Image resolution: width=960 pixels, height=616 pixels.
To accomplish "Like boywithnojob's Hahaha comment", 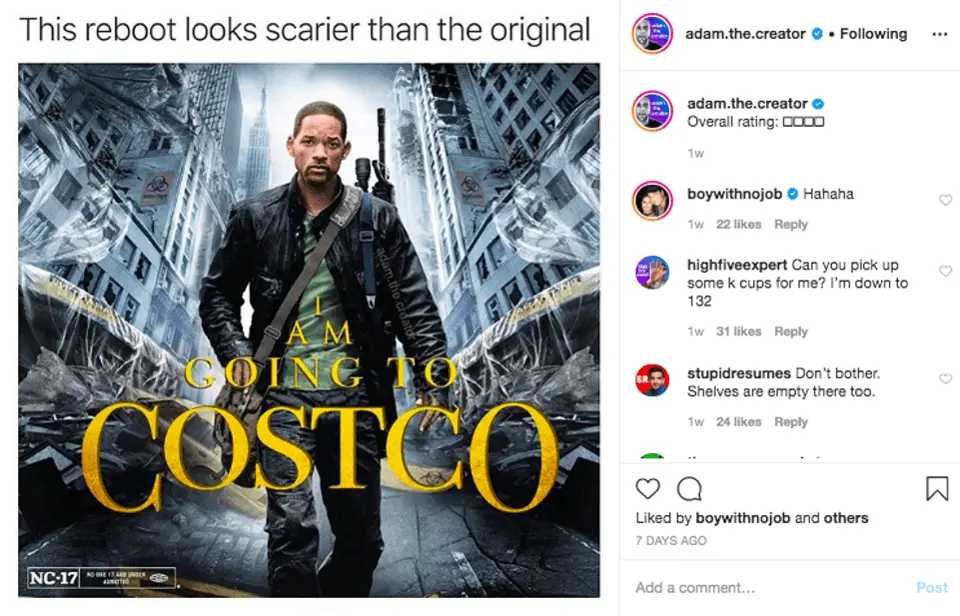I will 945,201.
